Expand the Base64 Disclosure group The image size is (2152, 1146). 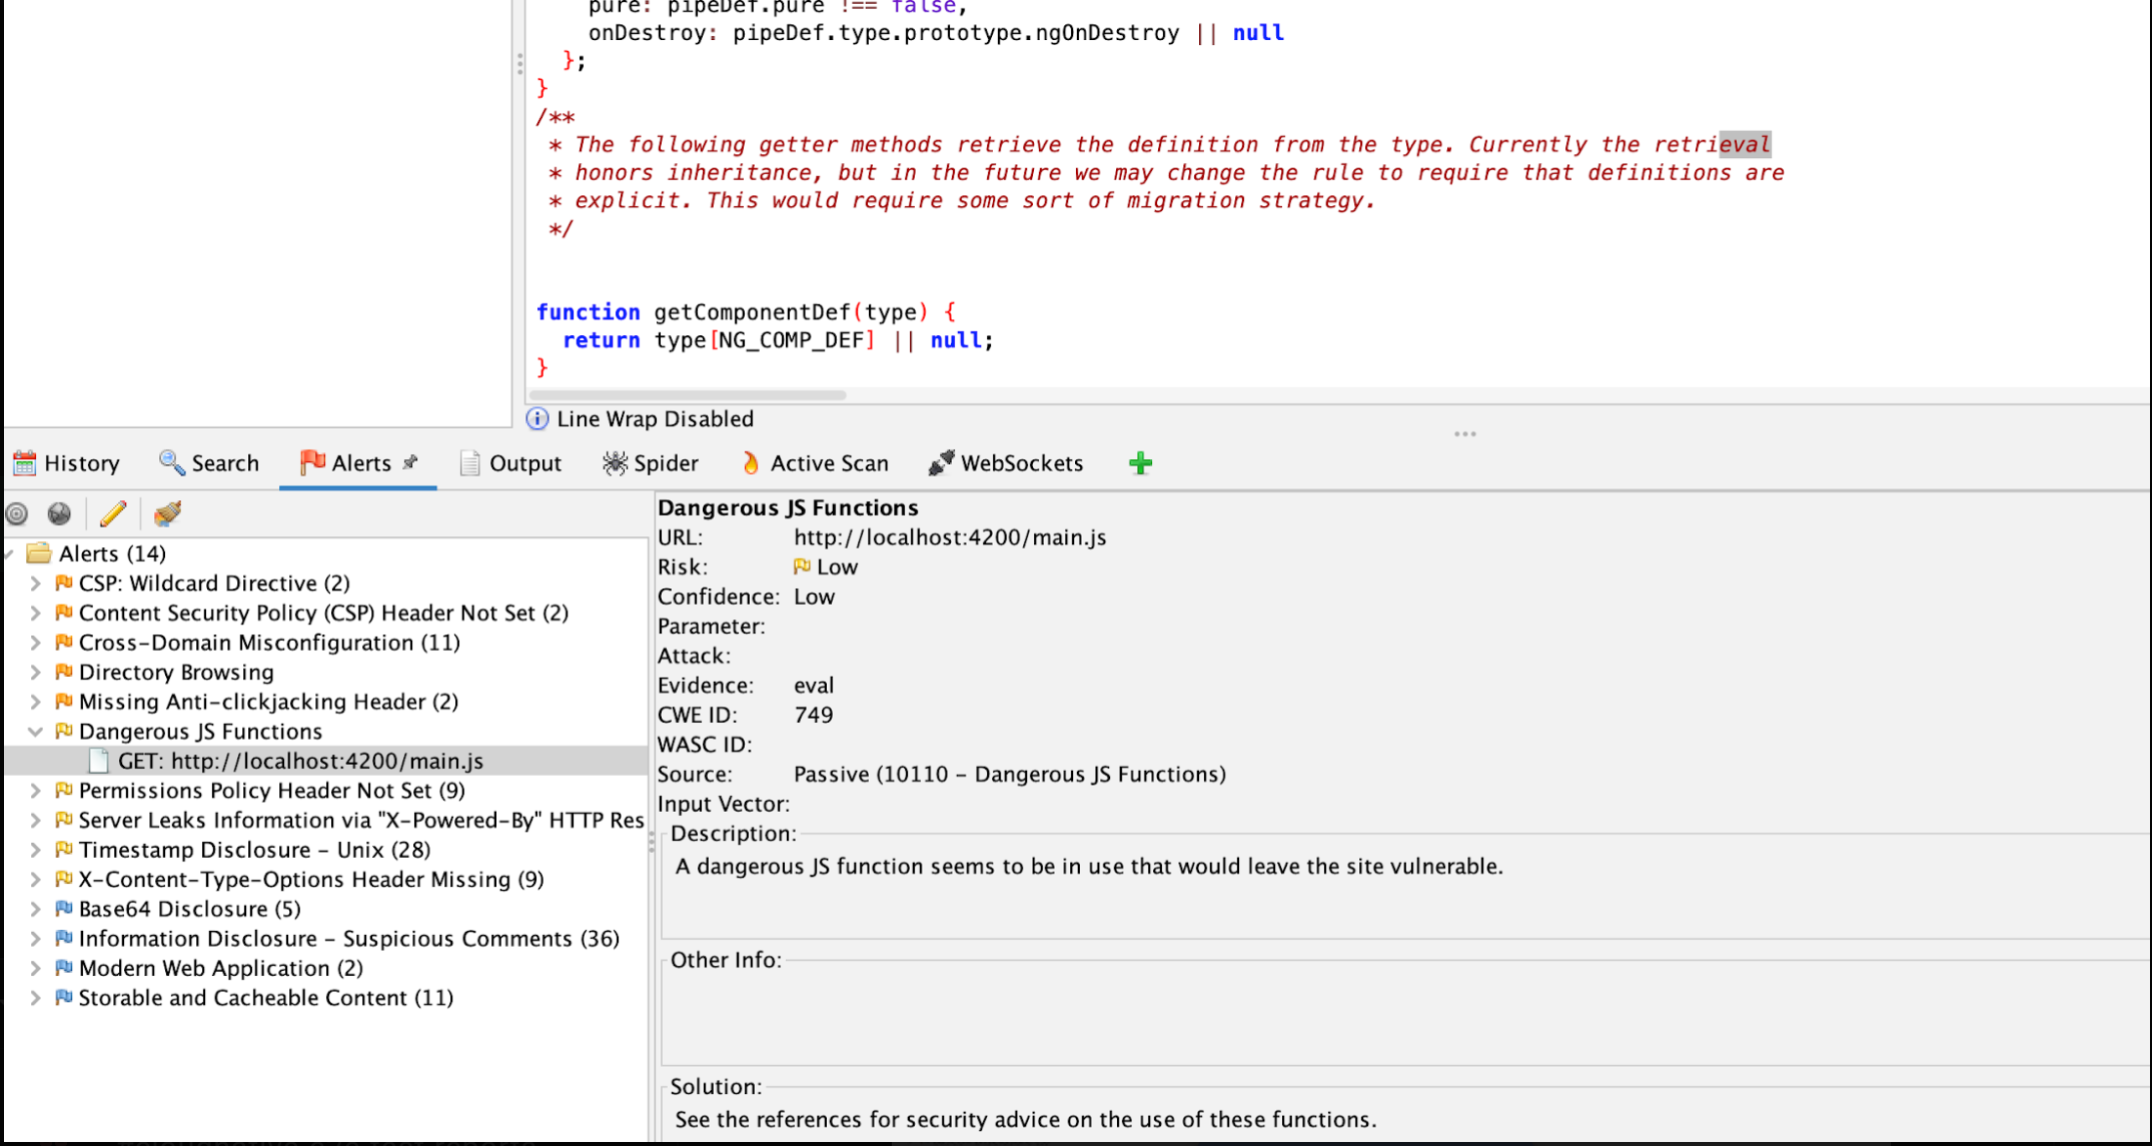pos(36,908)
